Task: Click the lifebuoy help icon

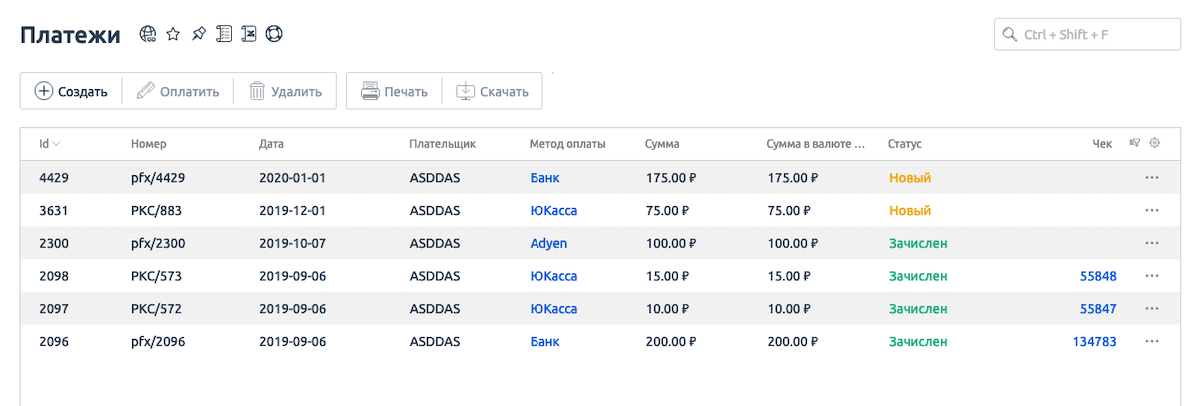Action: click(274, 35)
